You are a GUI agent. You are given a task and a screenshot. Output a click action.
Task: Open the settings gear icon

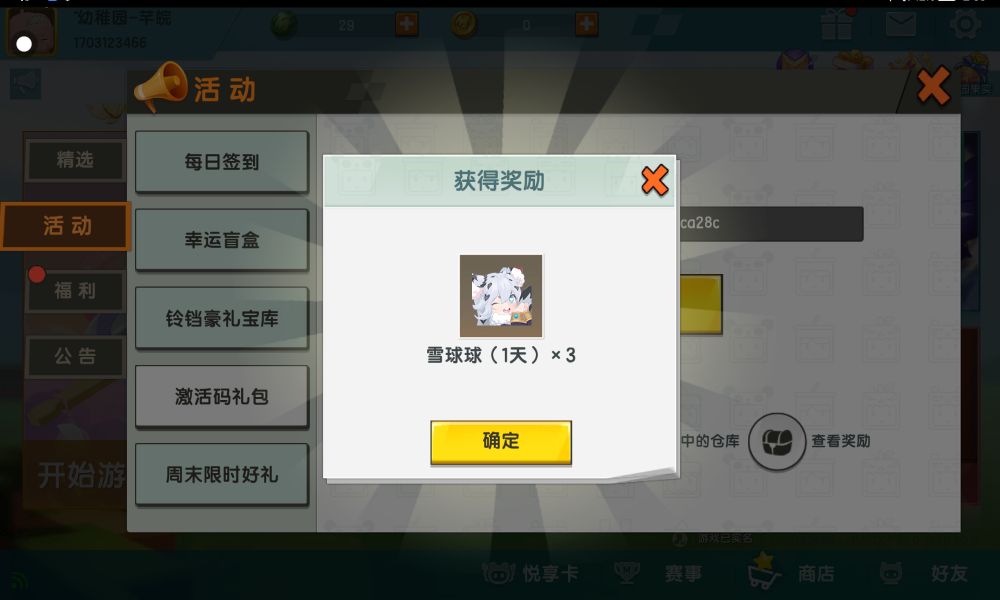965,25
